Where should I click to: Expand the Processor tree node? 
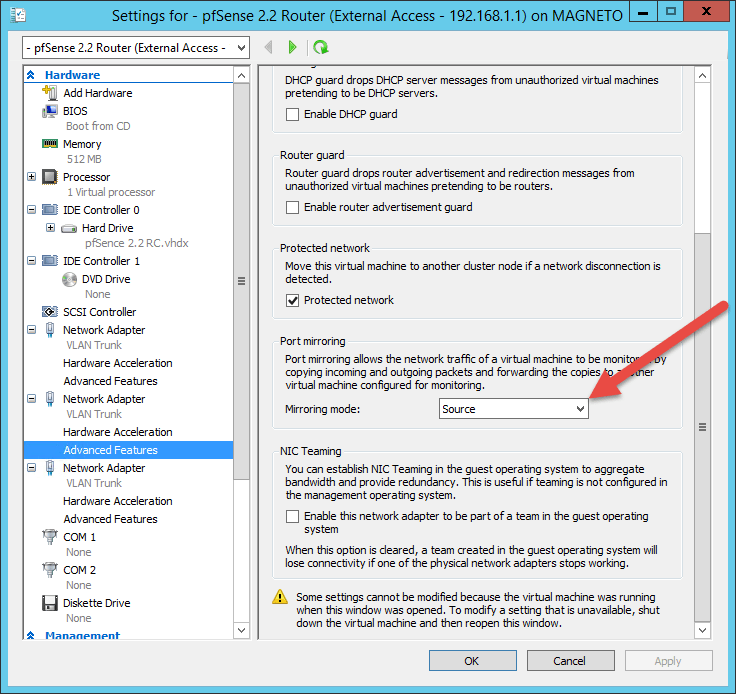[31, 177]
